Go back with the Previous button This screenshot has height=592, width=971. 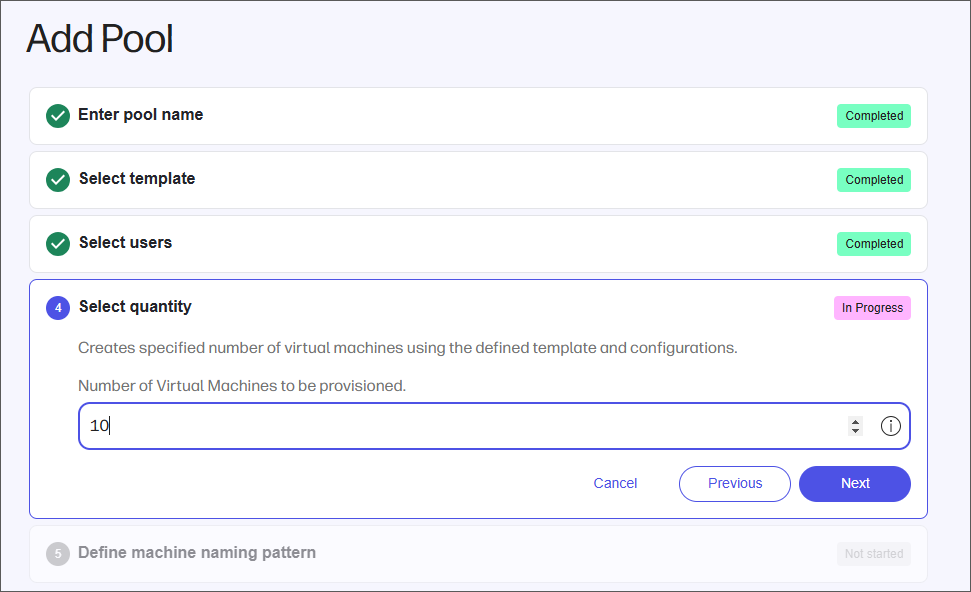pyautogui.click(x=734, y=484)
